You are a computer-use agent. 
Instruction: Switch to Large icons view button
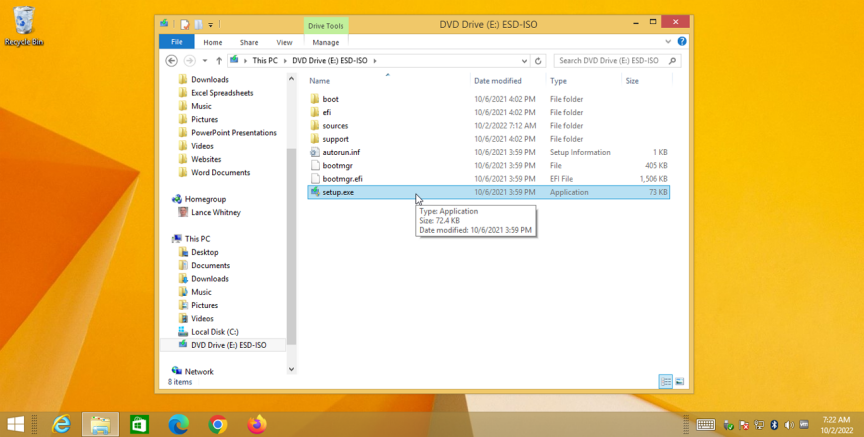pyautogui.click(x=680, y=381)
